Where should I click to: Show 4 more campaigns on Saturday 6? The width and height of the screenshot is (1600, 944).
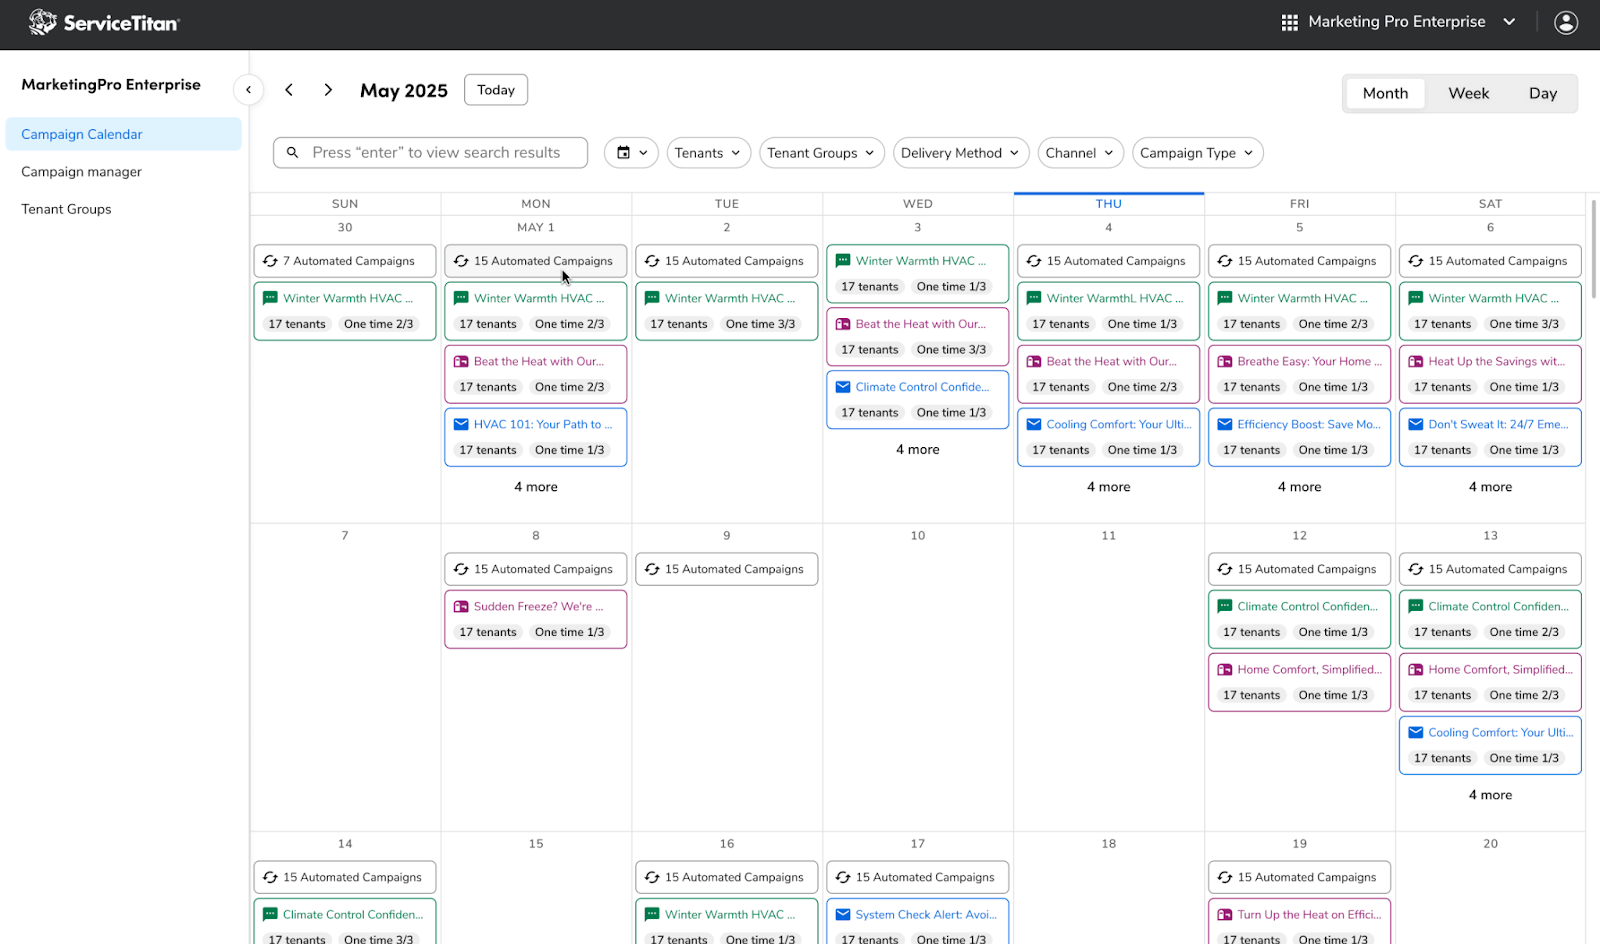1491,487
